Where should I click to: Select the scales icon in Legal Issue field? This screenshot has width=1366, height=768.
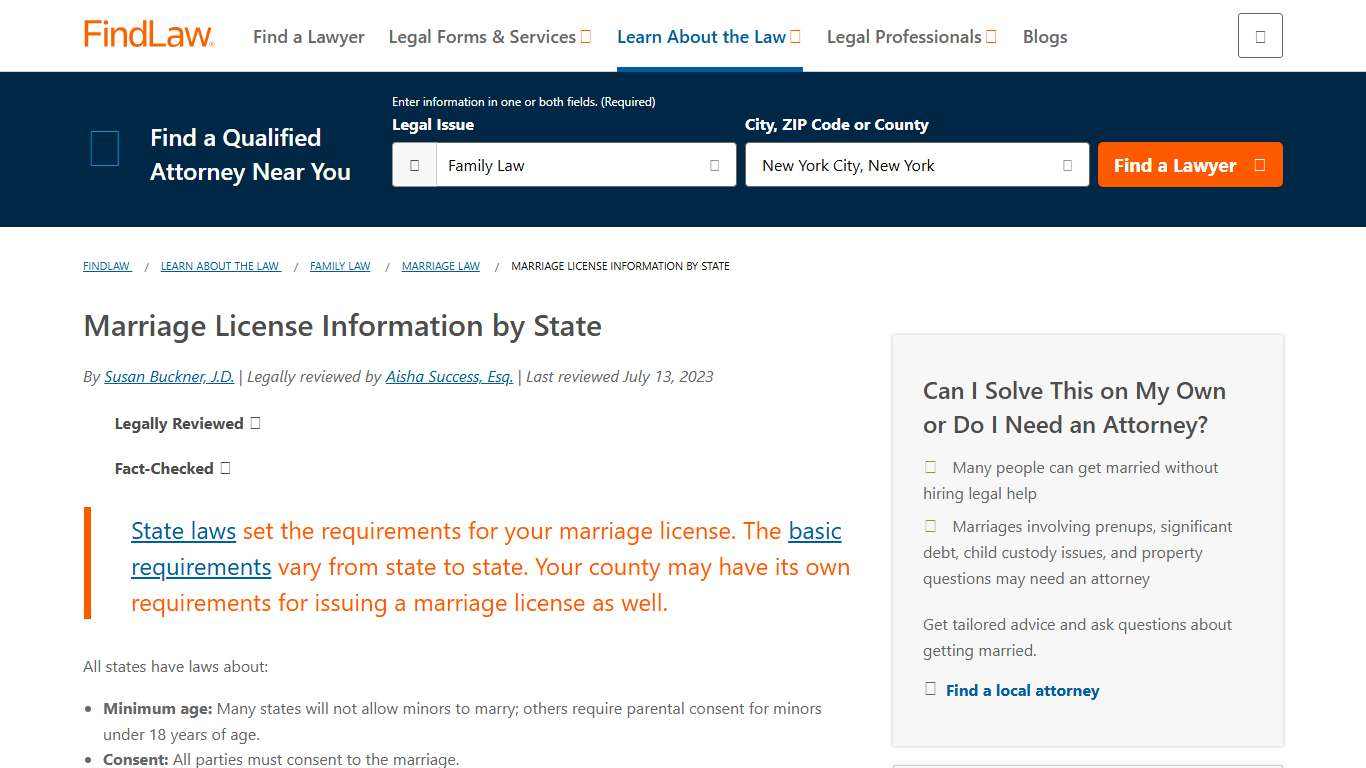(414, 165)
